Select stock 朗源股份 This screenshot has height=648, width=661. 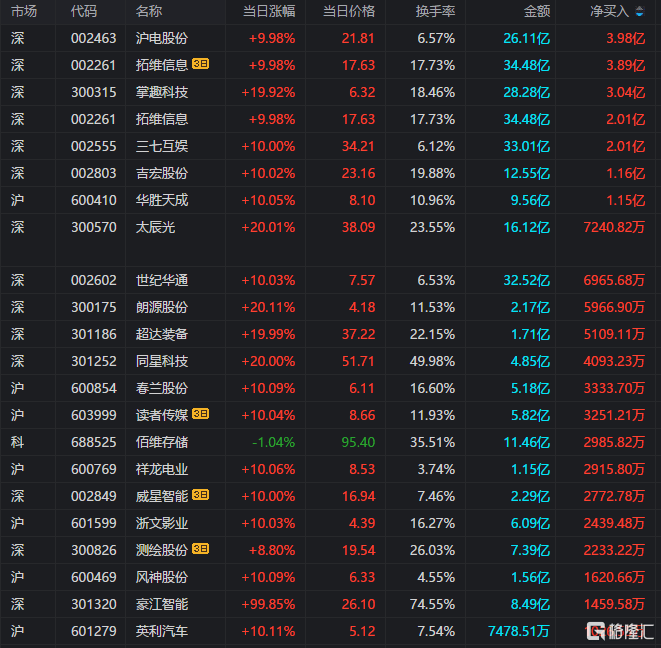coord(162,307)
